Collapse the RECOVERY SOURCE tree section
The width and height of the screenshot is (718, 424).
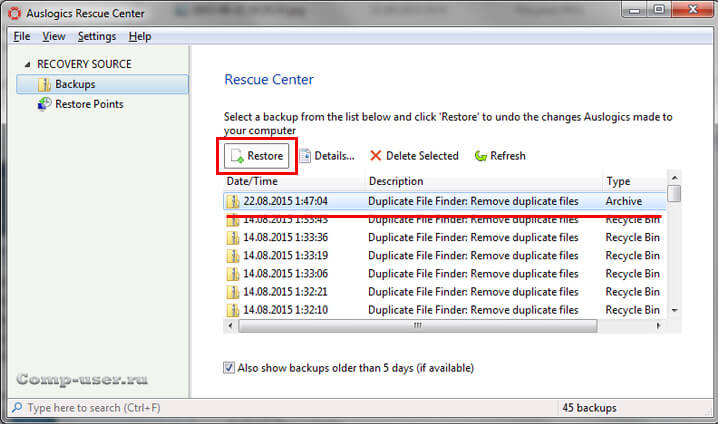pyautogui.click(x=27, y=65)
